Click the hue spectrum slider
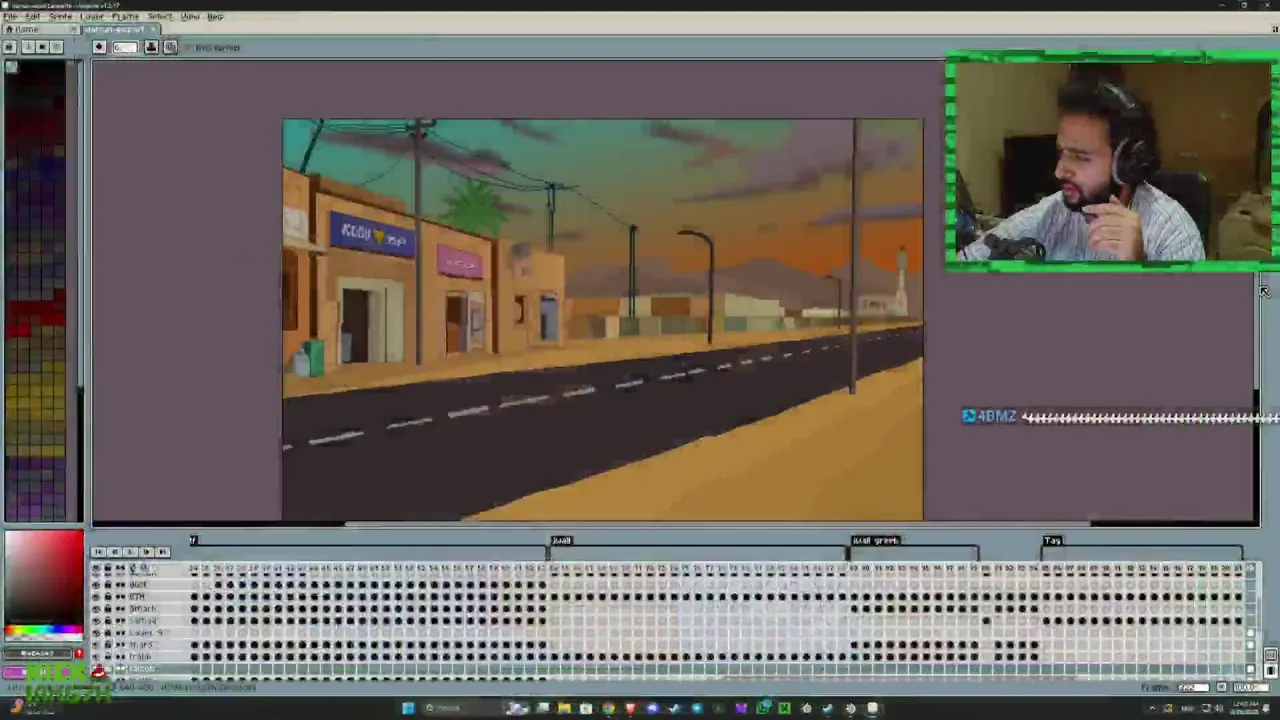The height and width of the screenshot is (720, 1280). click(x=44, y=631)
